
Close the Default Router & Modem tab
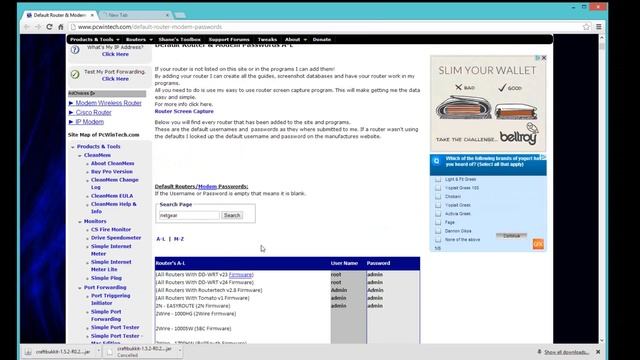pos(92,15)
